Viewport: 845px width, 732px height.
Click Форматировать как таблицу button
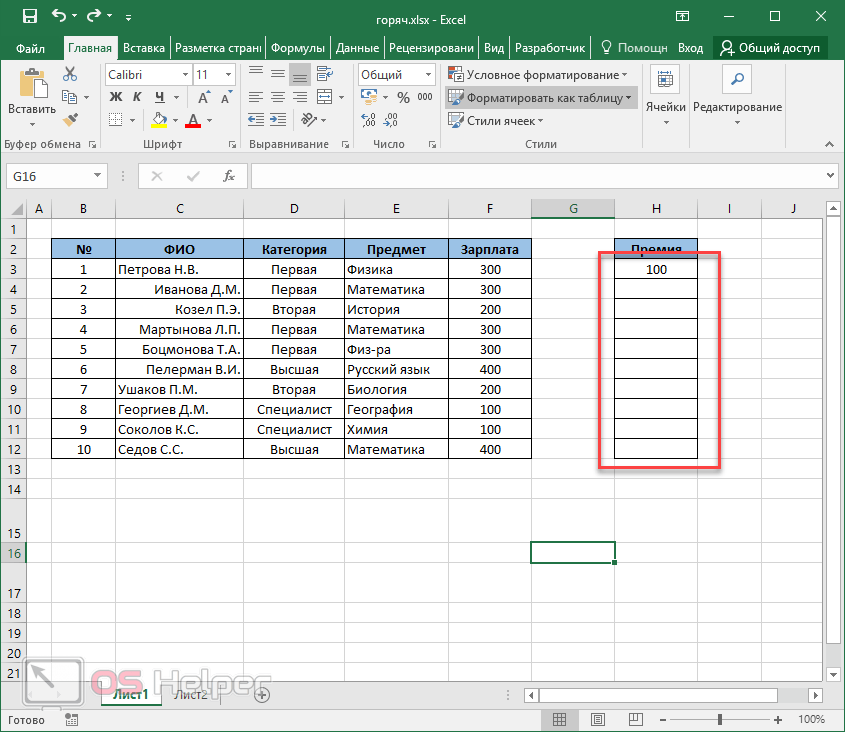tap(540, 97)
